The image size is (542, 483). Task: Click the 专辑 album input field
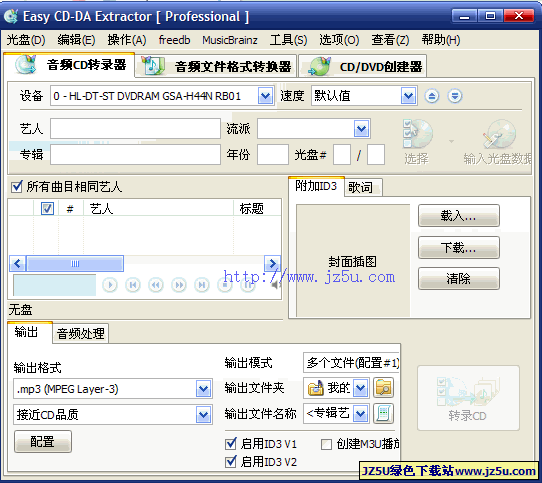(x=136, y=154)
